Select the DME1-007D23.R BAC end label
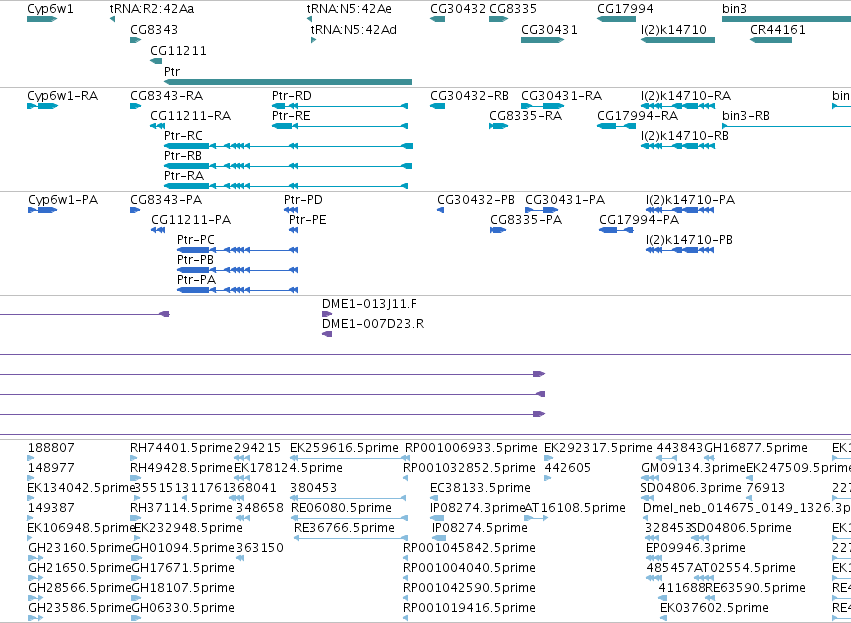Image resolution: width=851 pixels, height=623 pixels. point(373,324)
